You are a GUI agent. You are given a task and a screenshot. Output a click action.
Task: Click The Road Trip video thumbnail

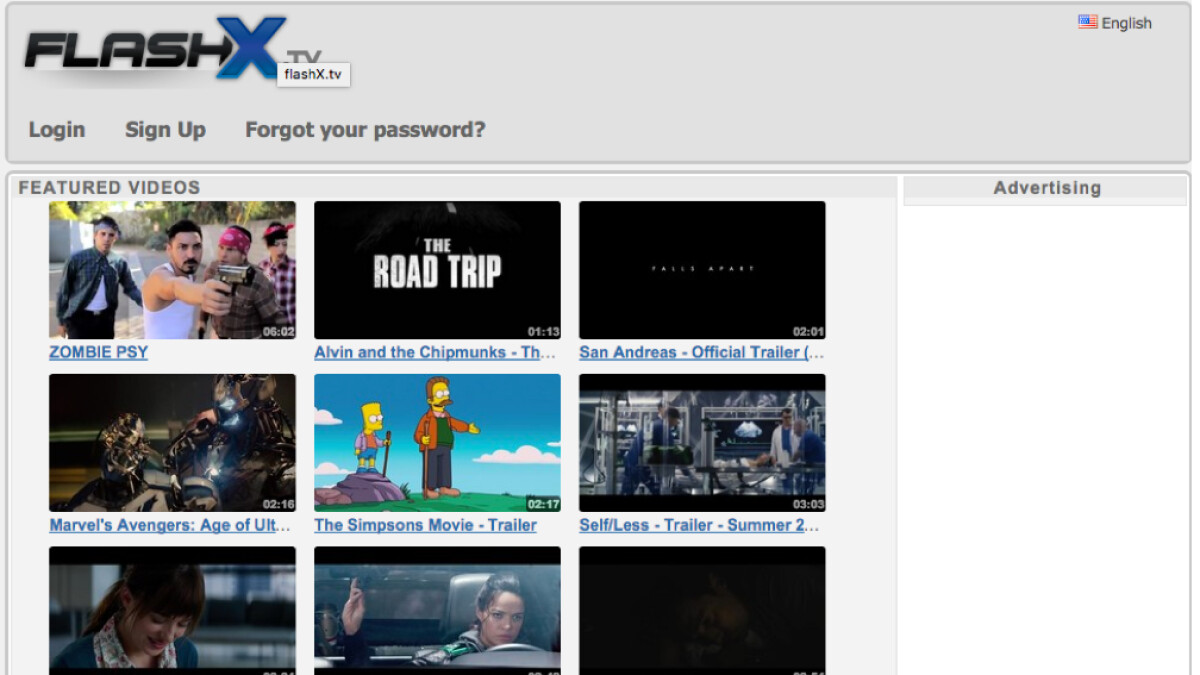click(x=437, y=269)
